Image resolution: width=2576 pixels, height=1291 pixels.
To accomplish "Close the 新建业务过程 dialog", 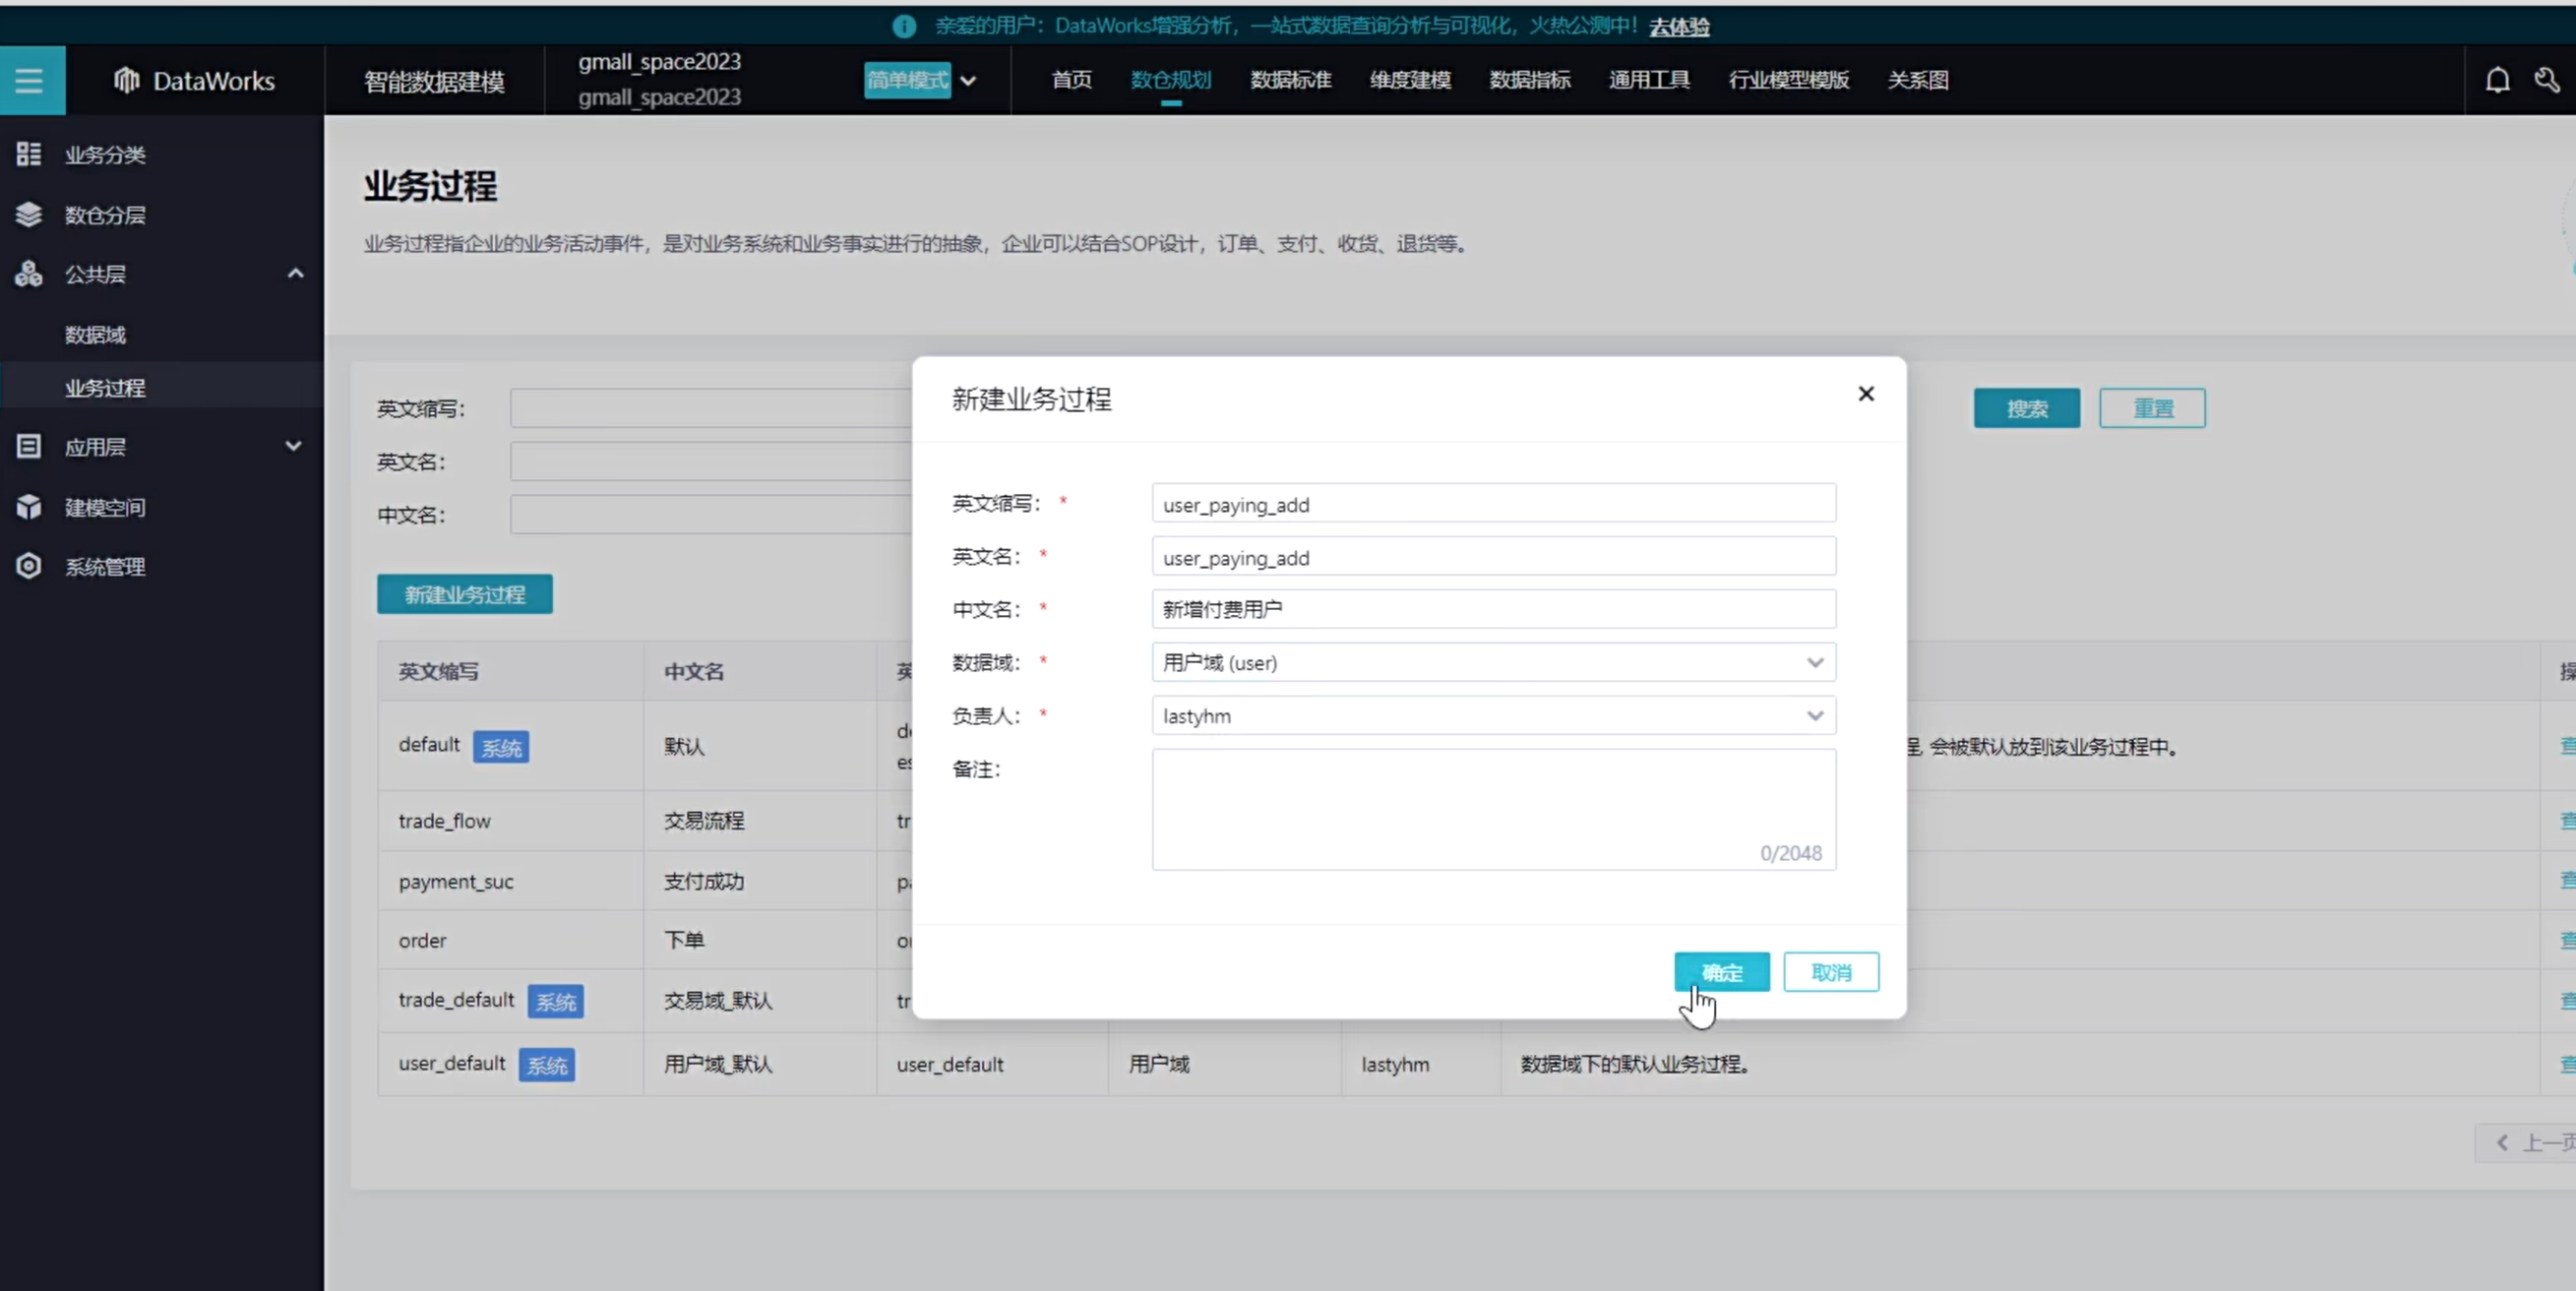I will click(1865, 394).
